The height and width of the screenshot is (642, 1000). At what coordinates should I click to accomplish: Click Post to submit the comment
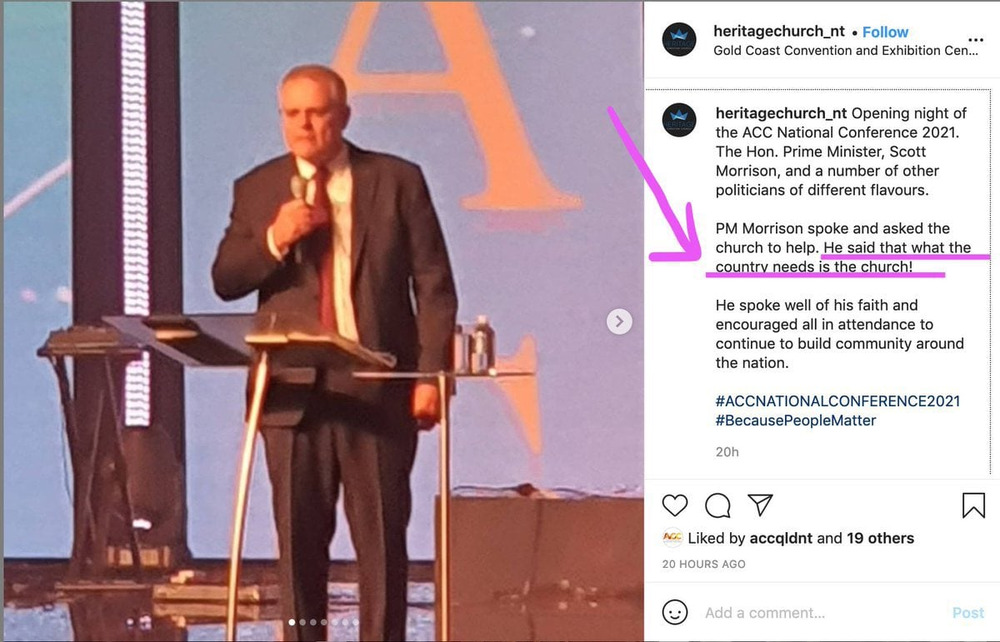[x=968, y=613]
